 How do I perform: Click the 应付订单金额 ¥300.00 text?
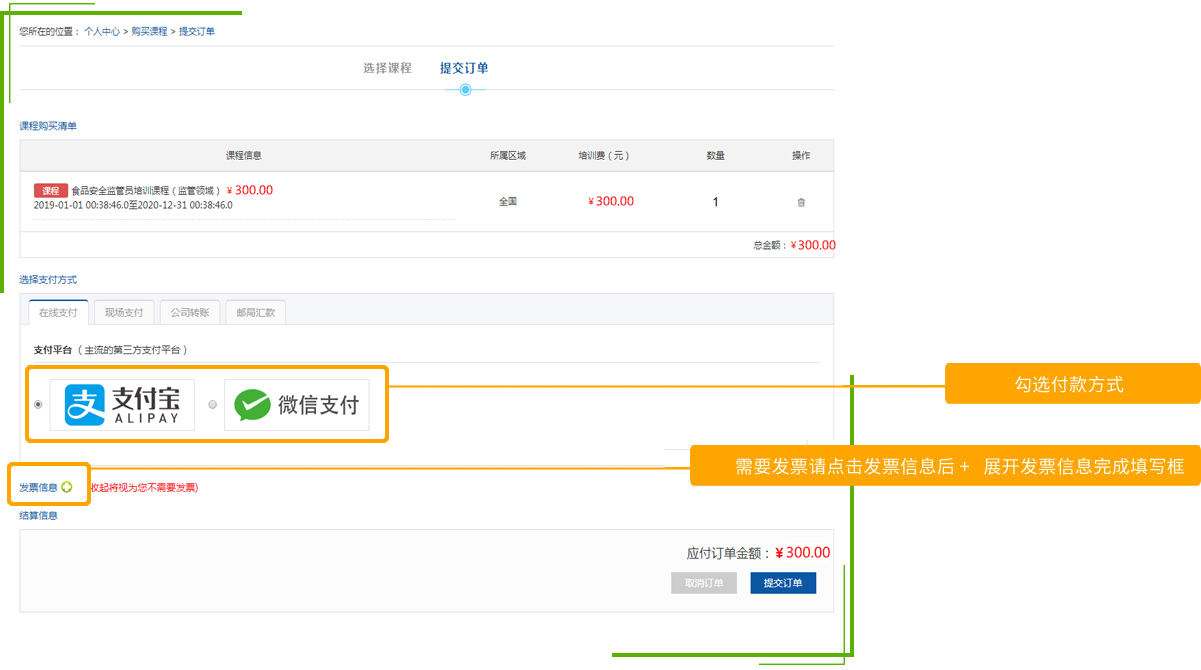[x=758, y=553]
